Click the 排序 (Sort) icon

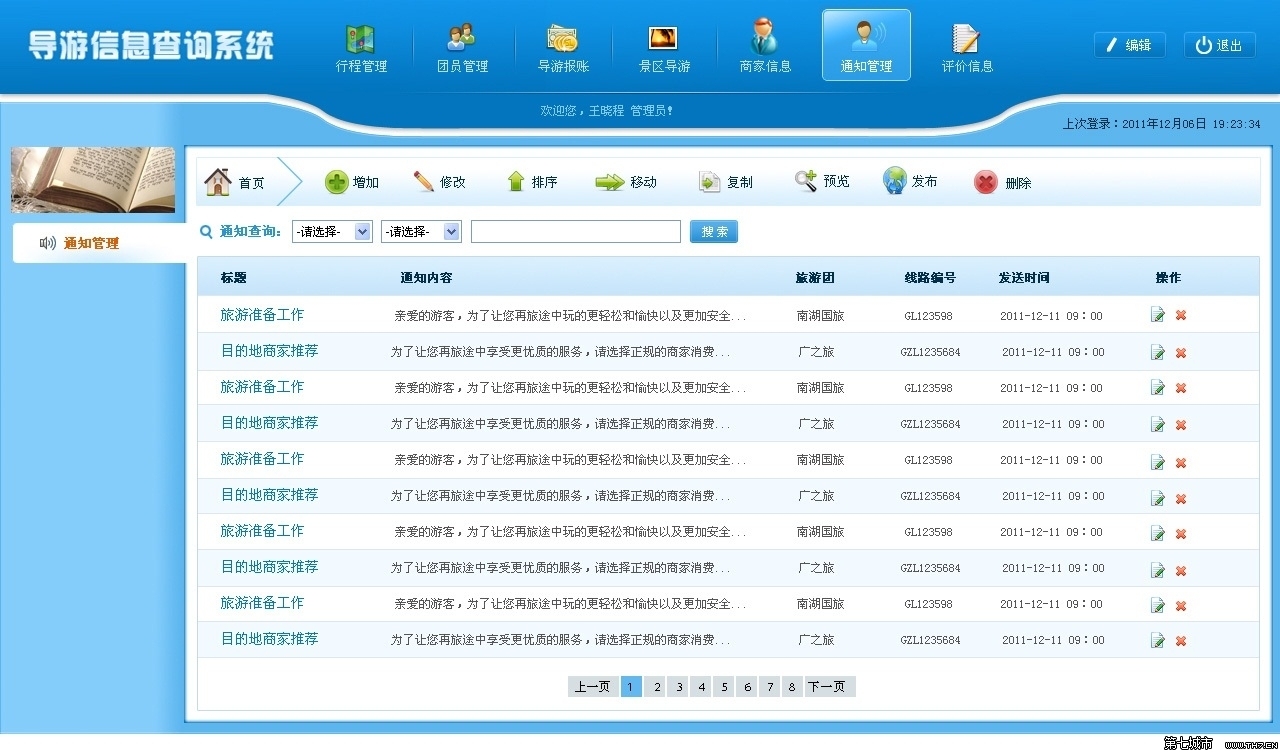533,181
